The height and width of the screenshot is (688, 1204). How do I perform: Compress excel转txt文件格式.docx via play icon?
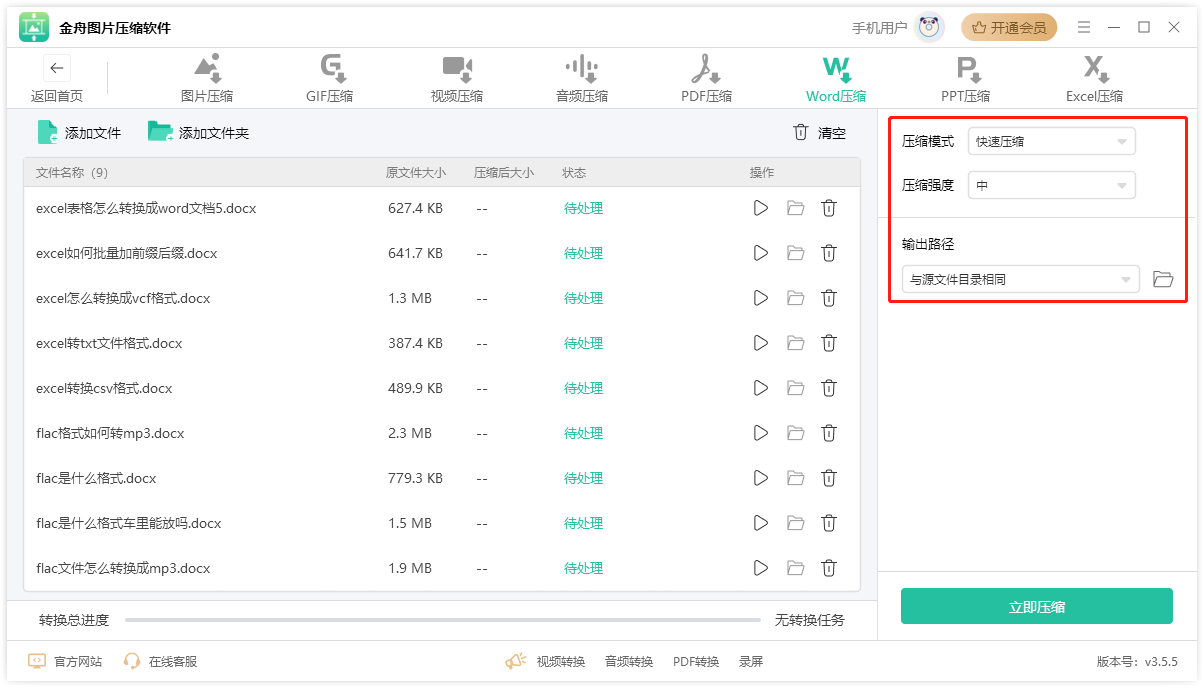tap(761, 343)
